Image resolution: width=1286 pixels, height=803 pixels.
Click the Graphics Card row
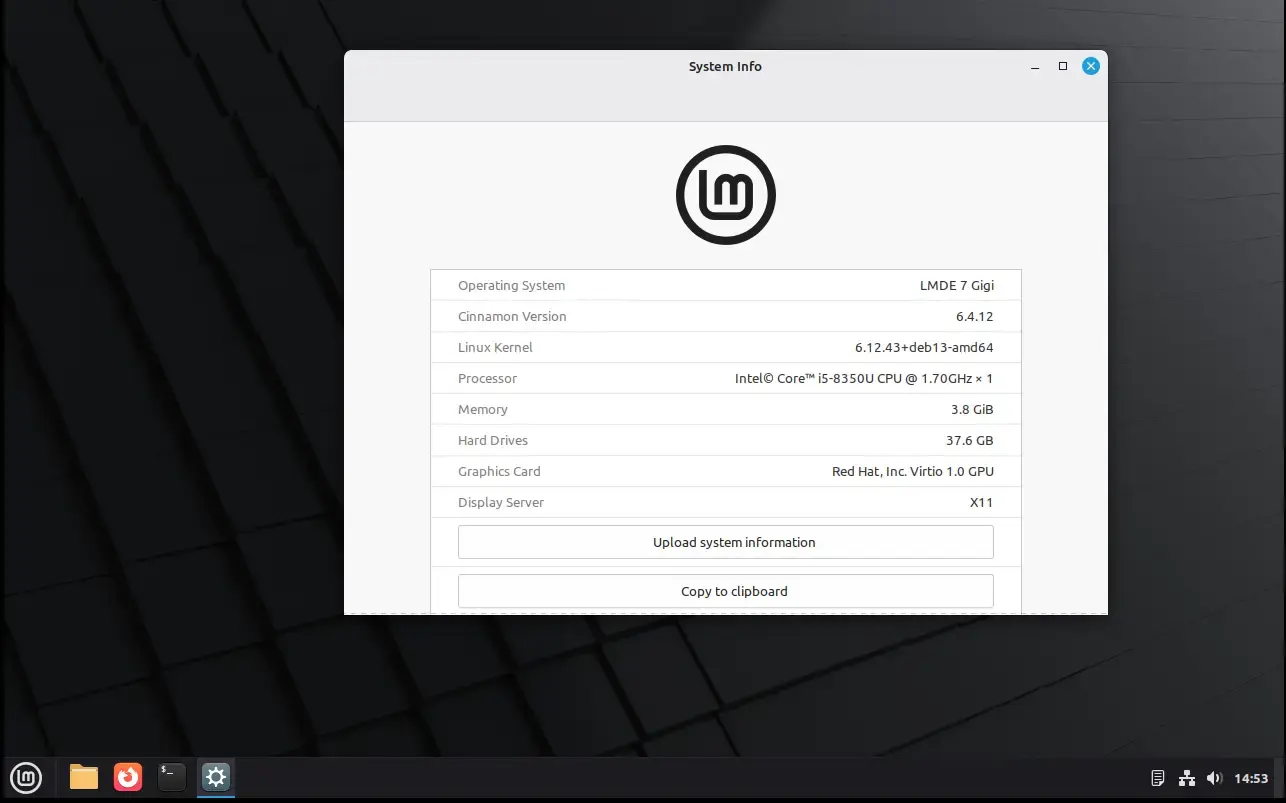point(726,471)
